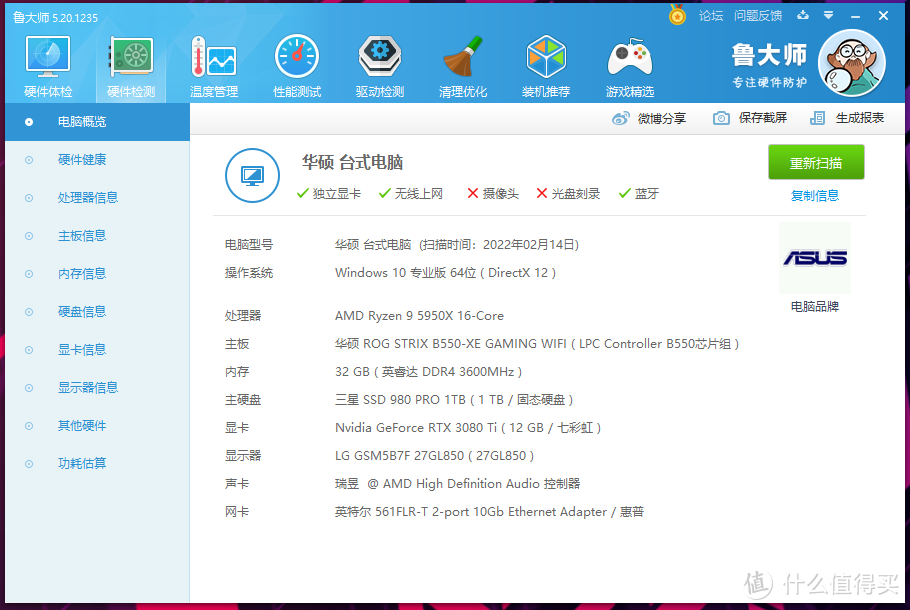Click LG 27GL850 monitor text

pos(434,456)
